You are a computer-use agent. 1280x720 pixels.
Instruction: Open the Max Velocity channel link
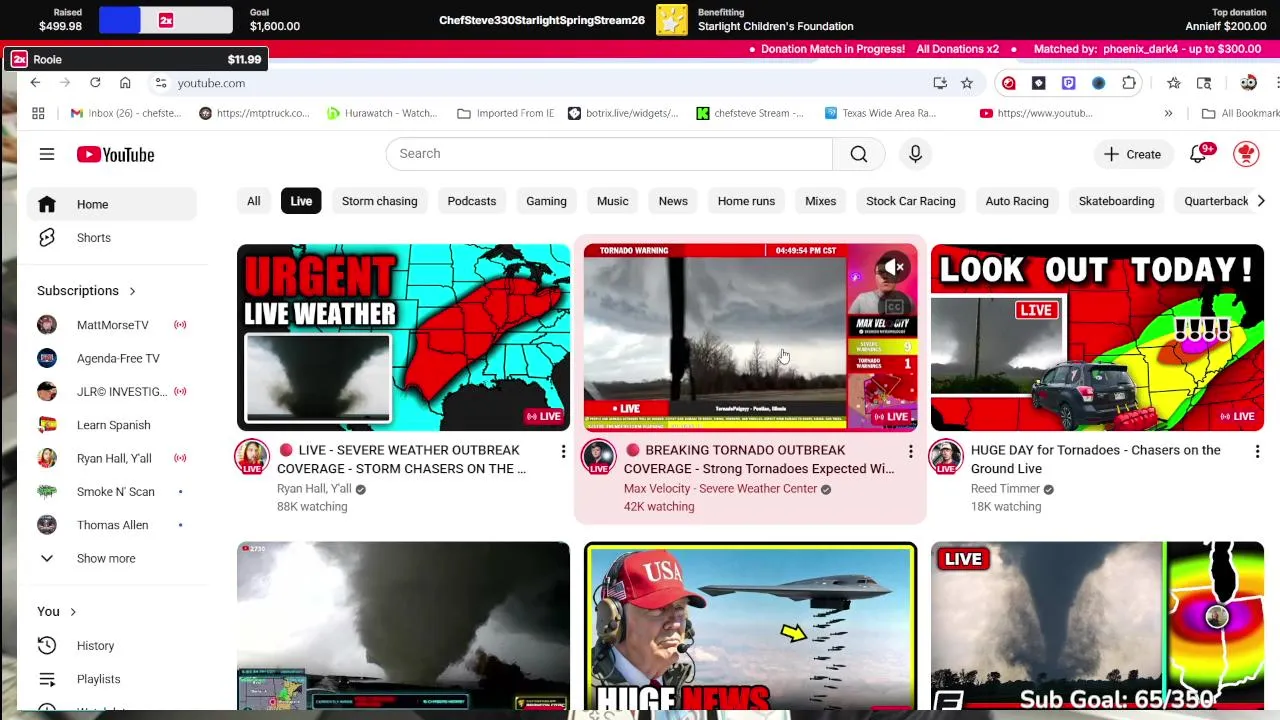coord(720,489)
